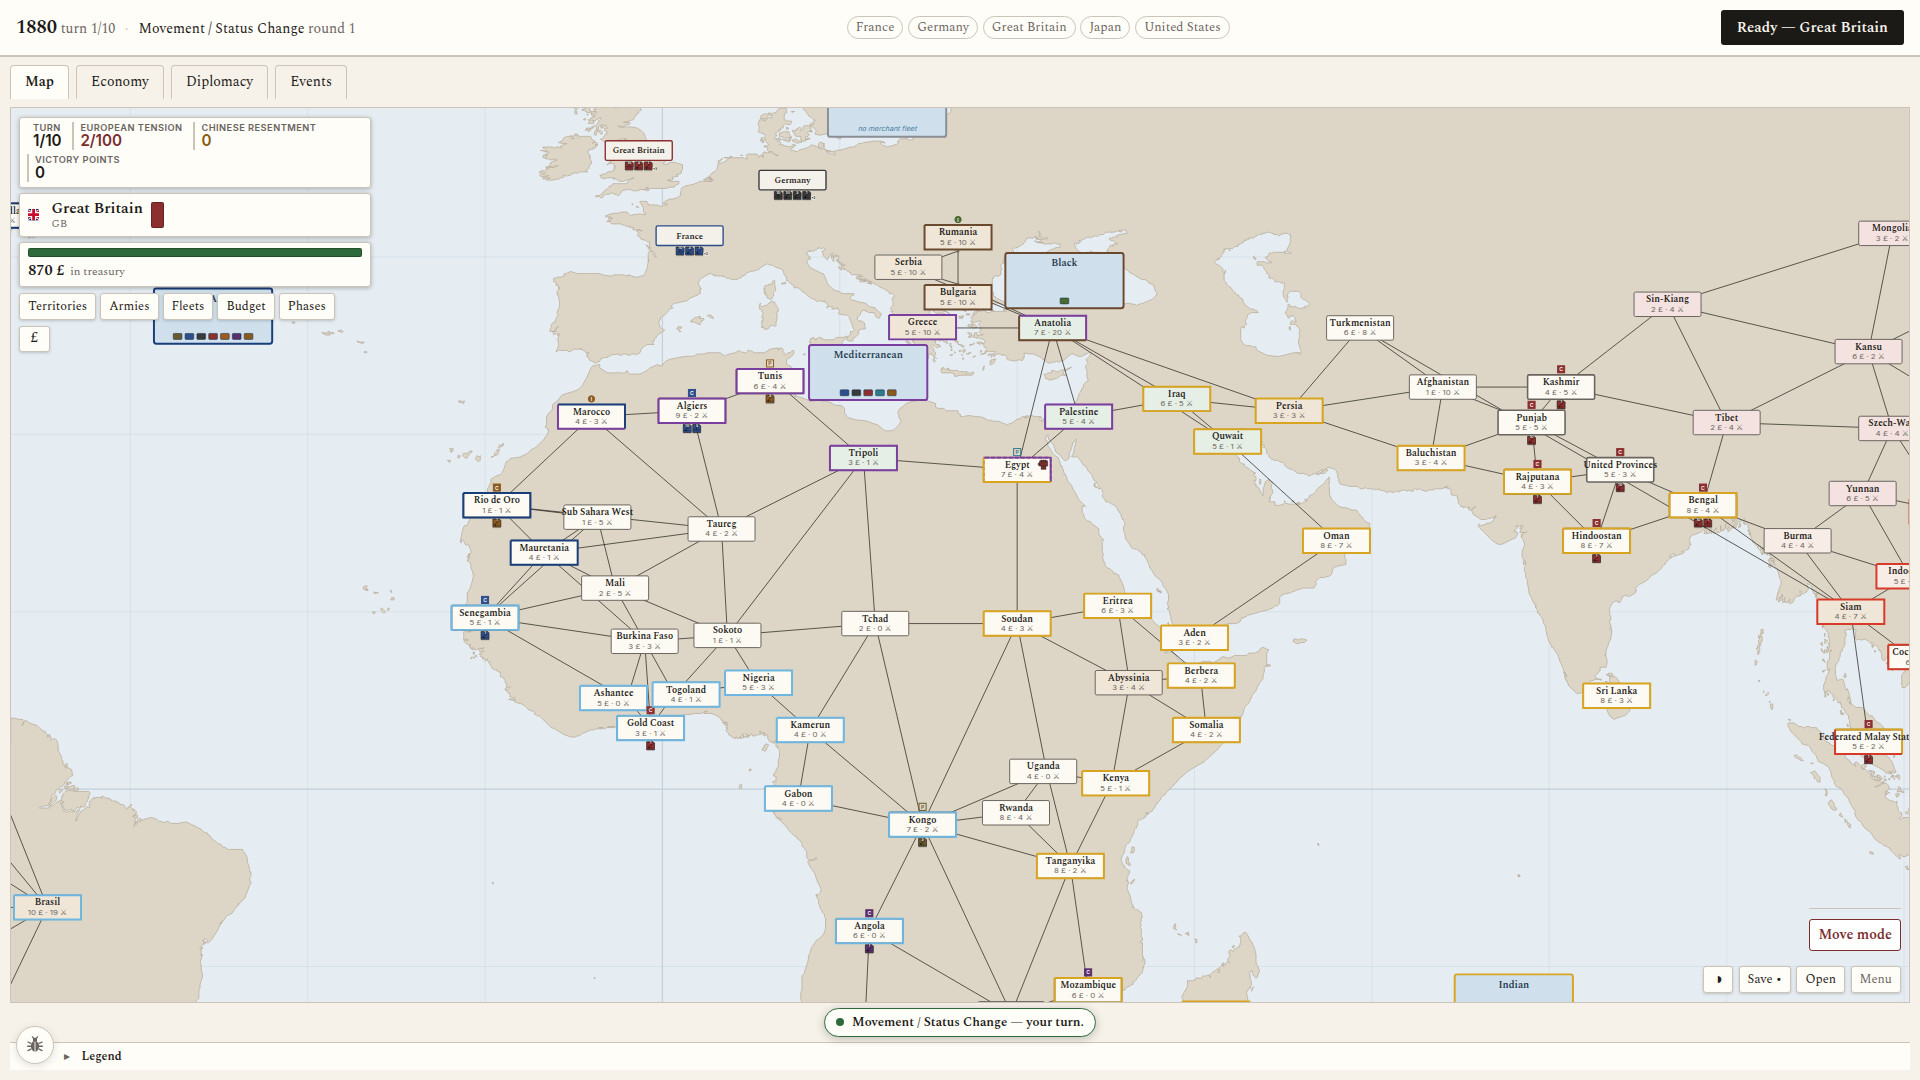Select the Tanganyika territory node
The image size is (1920, 1080).
(1070, 866)
